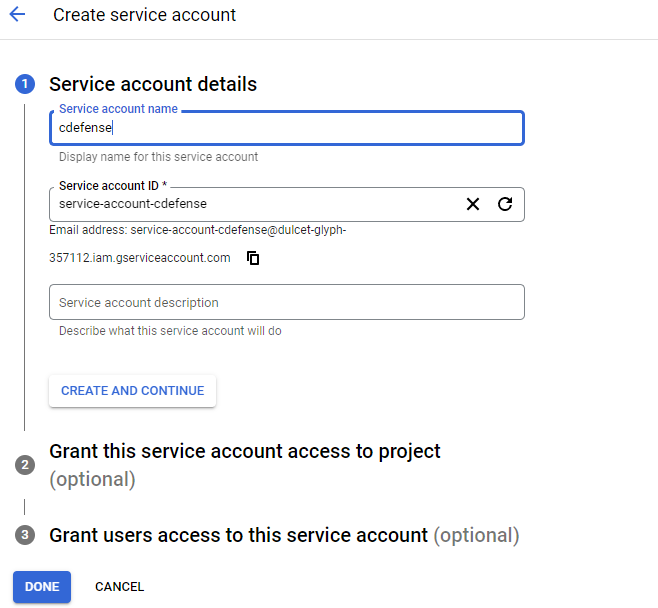
Task: Select the Service account details step heading
Action: (153, 84)
